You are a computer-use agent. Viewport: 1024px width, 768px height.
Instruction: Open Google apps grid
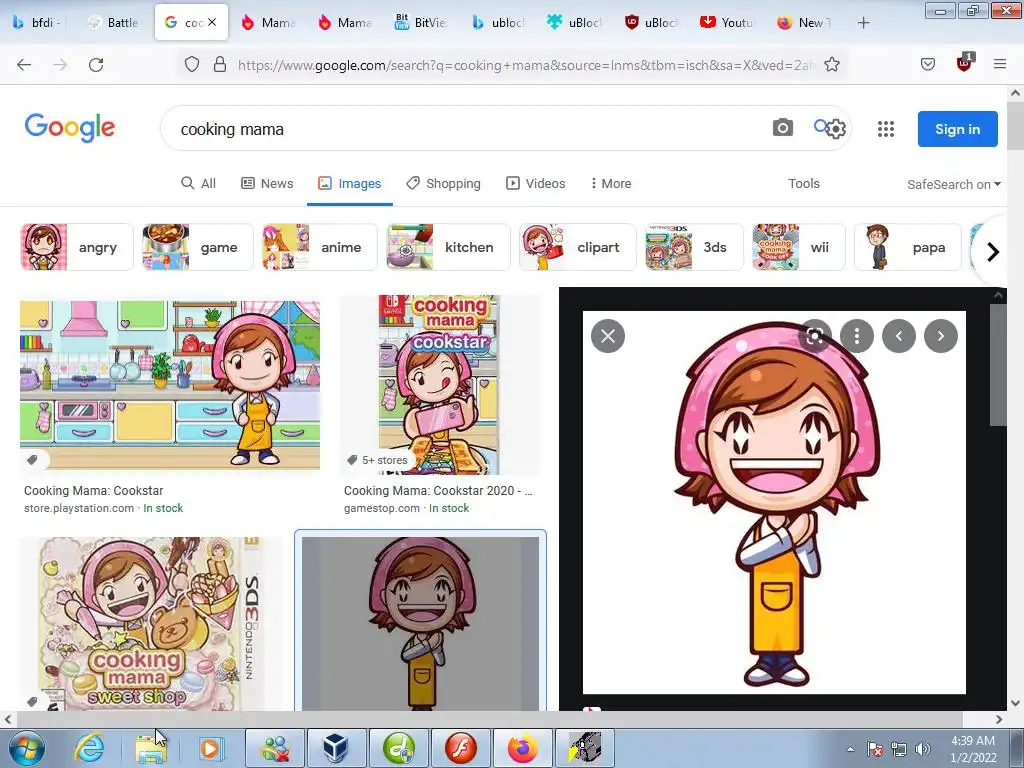pyautogui.click(x=886, y=129)
